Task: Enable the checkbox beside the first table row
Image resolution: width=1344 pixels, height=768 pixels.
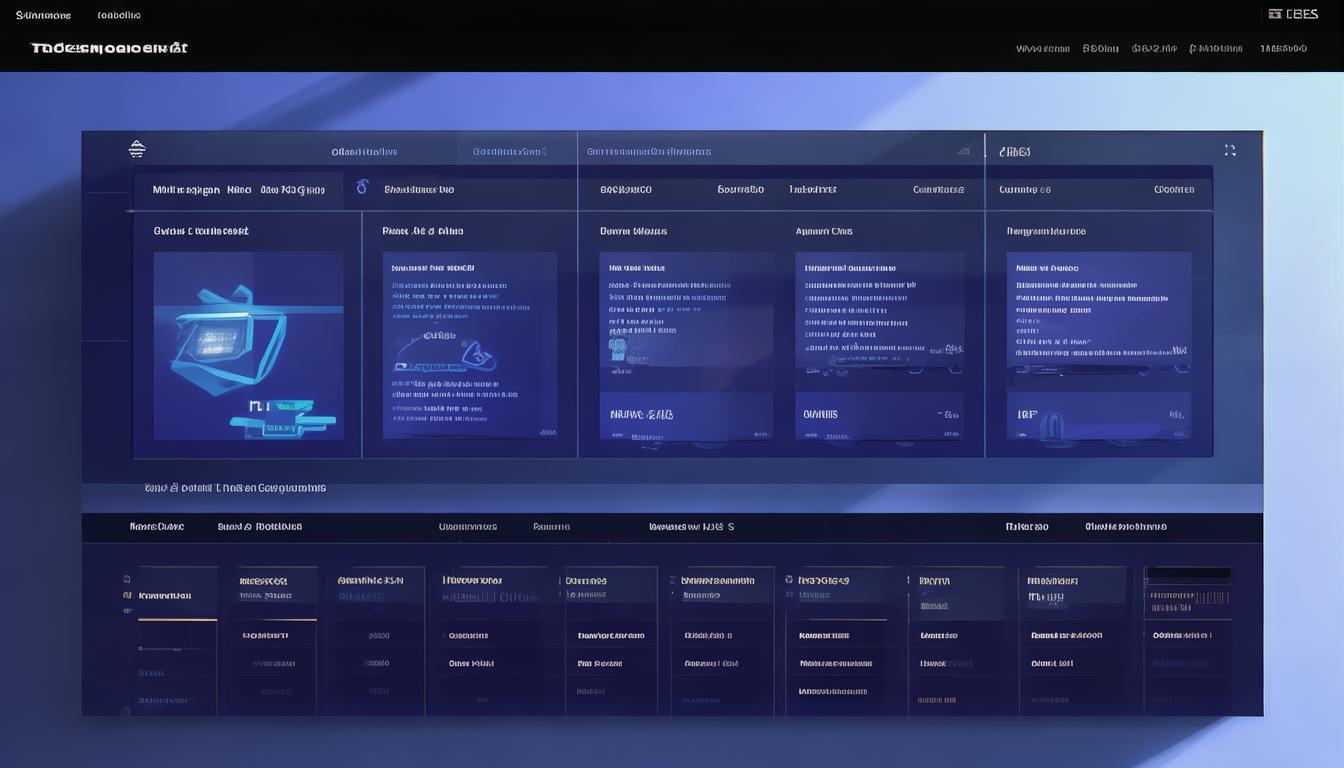Action: coord(124,578)
